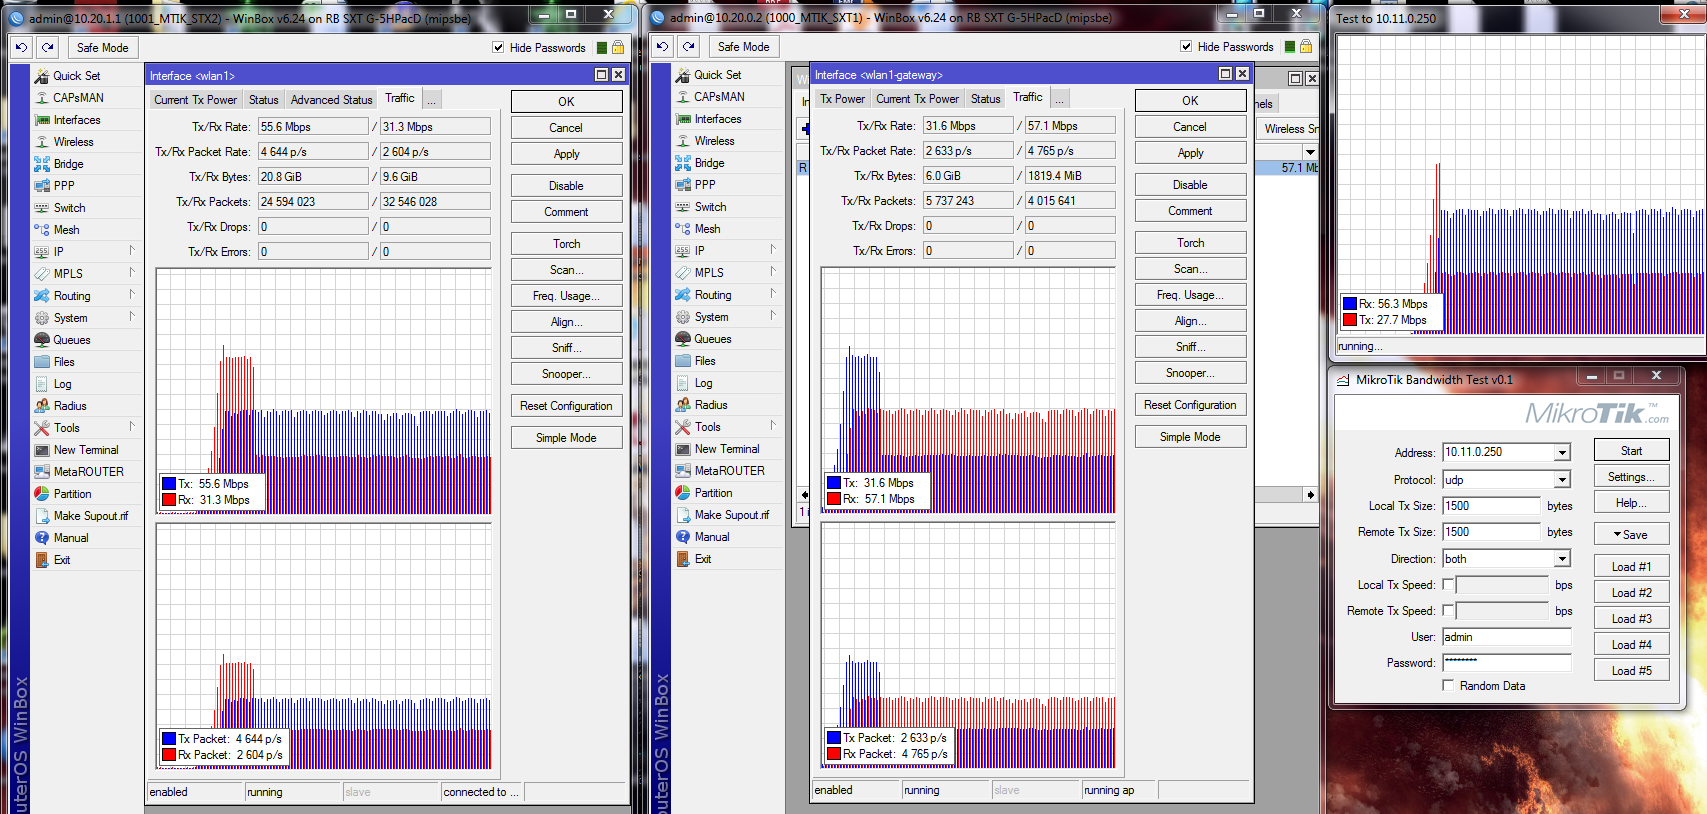The height and width of the screenshot is (814, 1707).
Task: Click the padlock icon in right WinBox
Action: point(1306,46)
